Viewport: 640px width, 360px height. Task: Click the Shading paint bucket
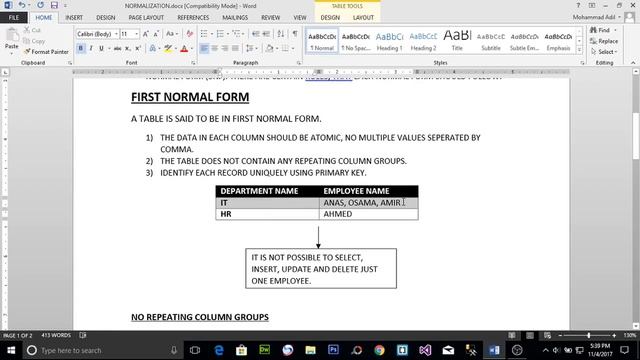[269, 49]
